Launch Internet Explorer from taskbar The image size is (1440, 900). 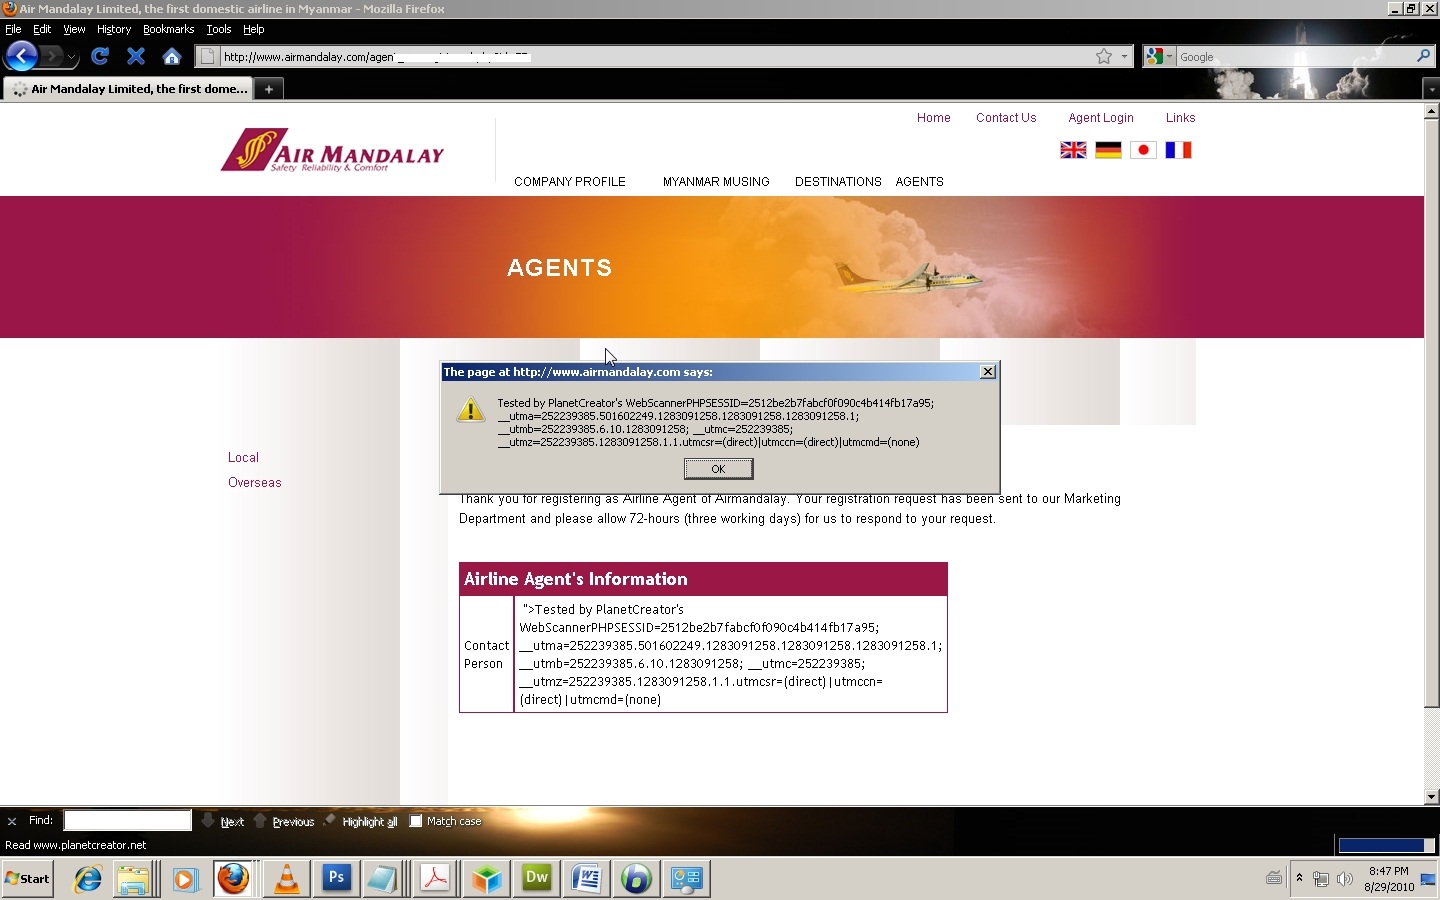[88, 879]
